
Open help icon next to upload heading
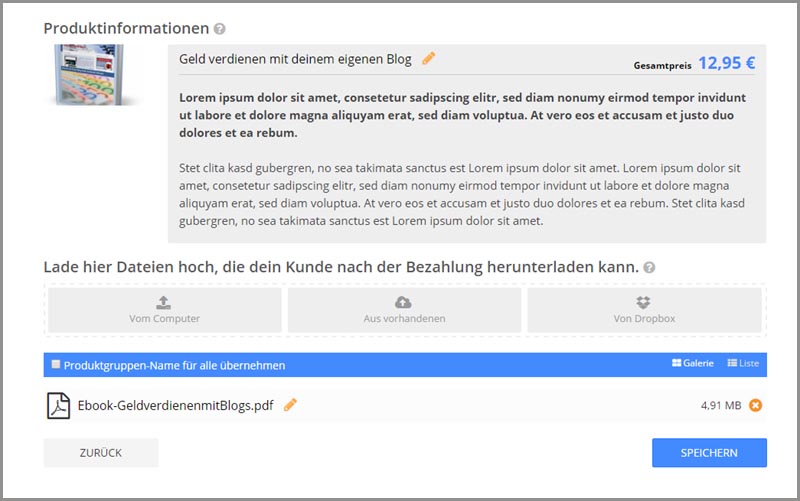[650, 268]
